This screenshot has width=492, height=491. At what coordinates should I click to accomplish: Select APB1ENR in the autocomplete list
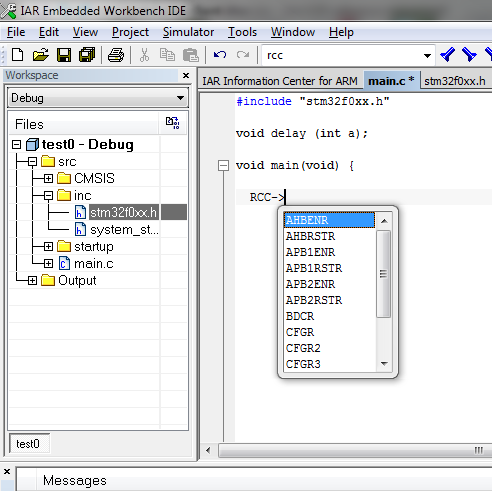tap(329, 252)
